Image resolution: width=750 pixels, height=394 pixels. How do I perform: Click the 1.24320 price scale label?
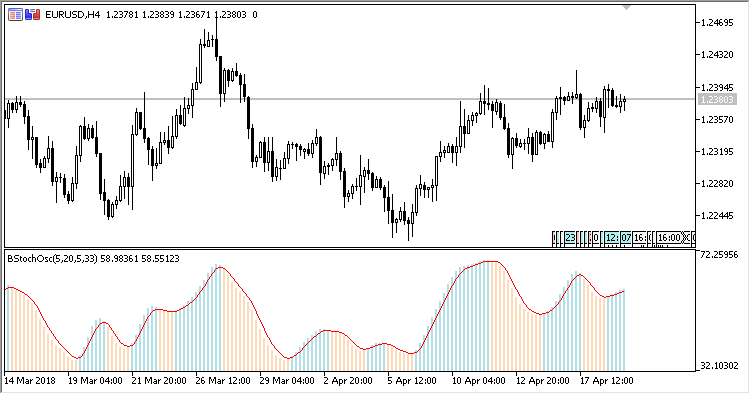717,55
